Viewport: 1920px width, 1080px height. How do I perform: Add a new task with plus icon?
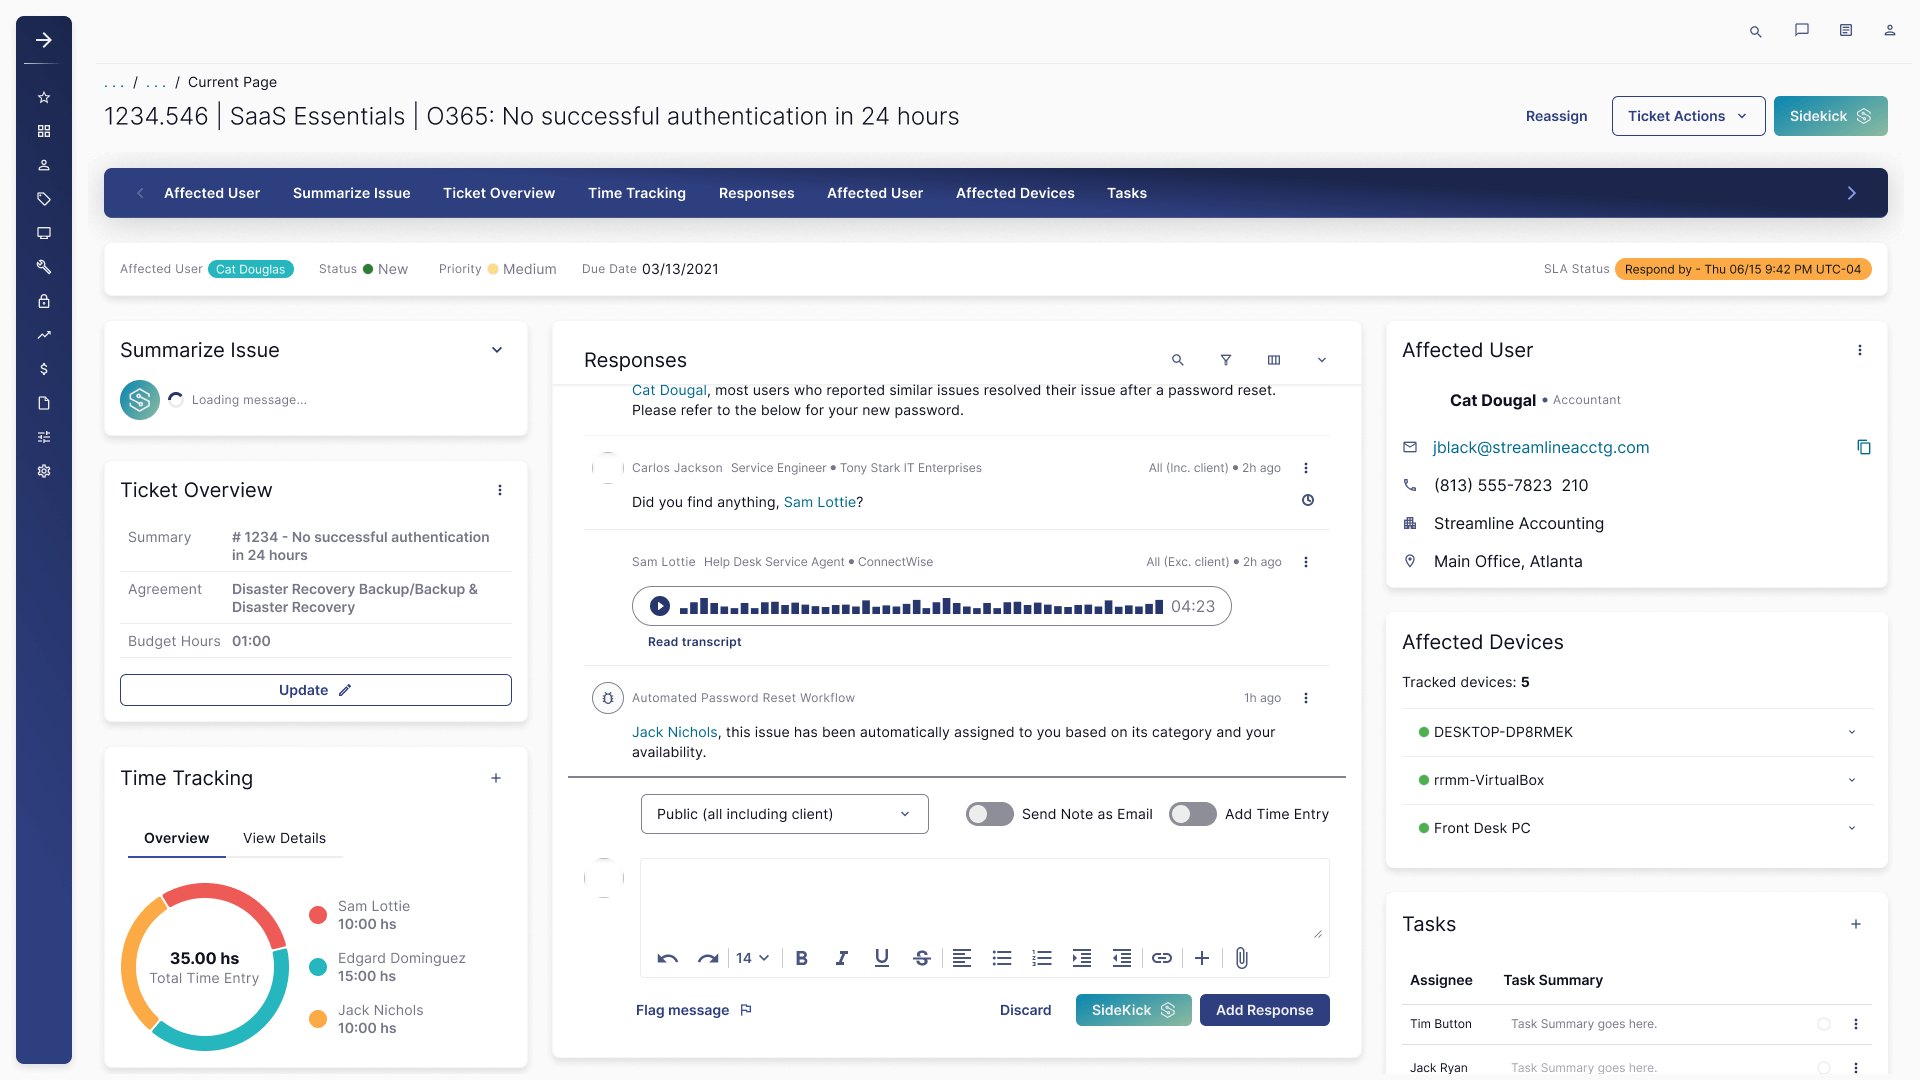click(1856, 924)
